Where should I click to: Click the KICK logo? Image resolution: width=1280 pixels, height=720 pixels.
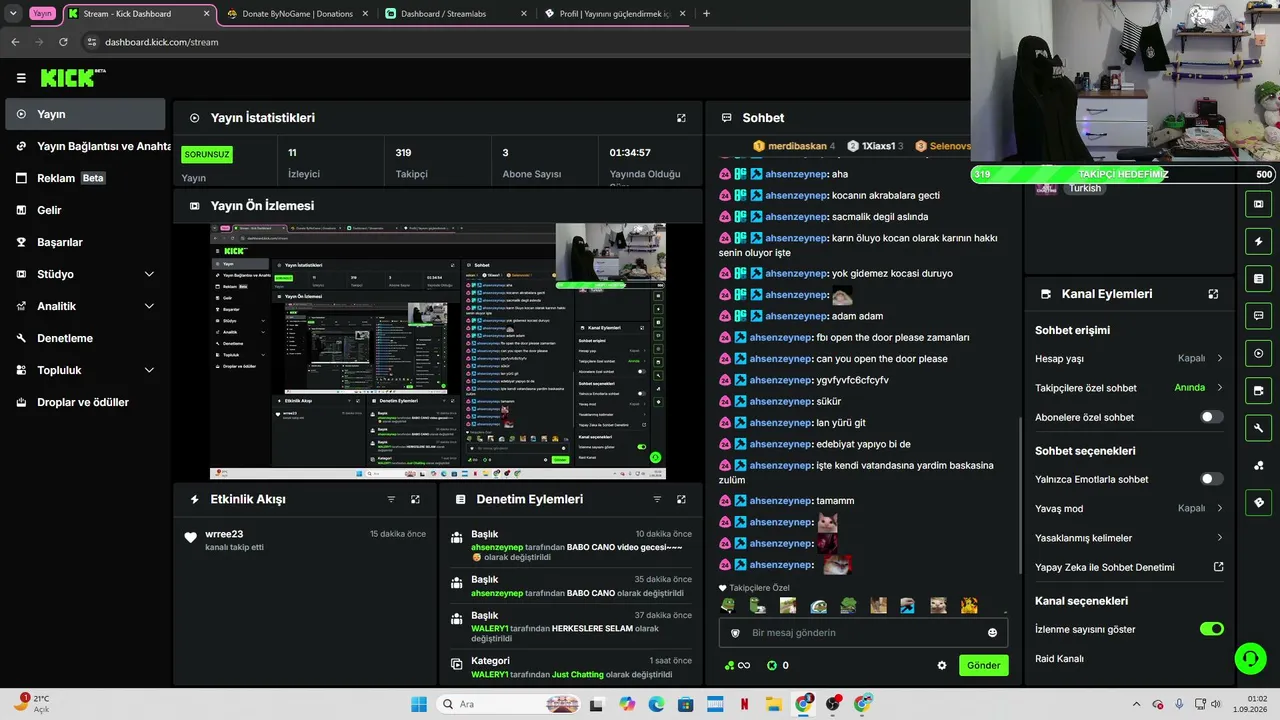pyautogui.click(x=73, y=77)
